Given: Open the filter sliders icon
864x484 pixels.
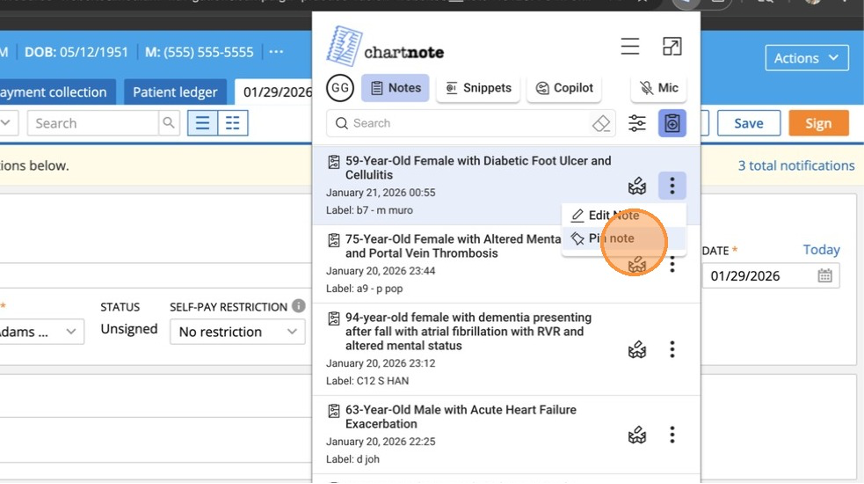Looking at the screenshot, I should 637,123.
